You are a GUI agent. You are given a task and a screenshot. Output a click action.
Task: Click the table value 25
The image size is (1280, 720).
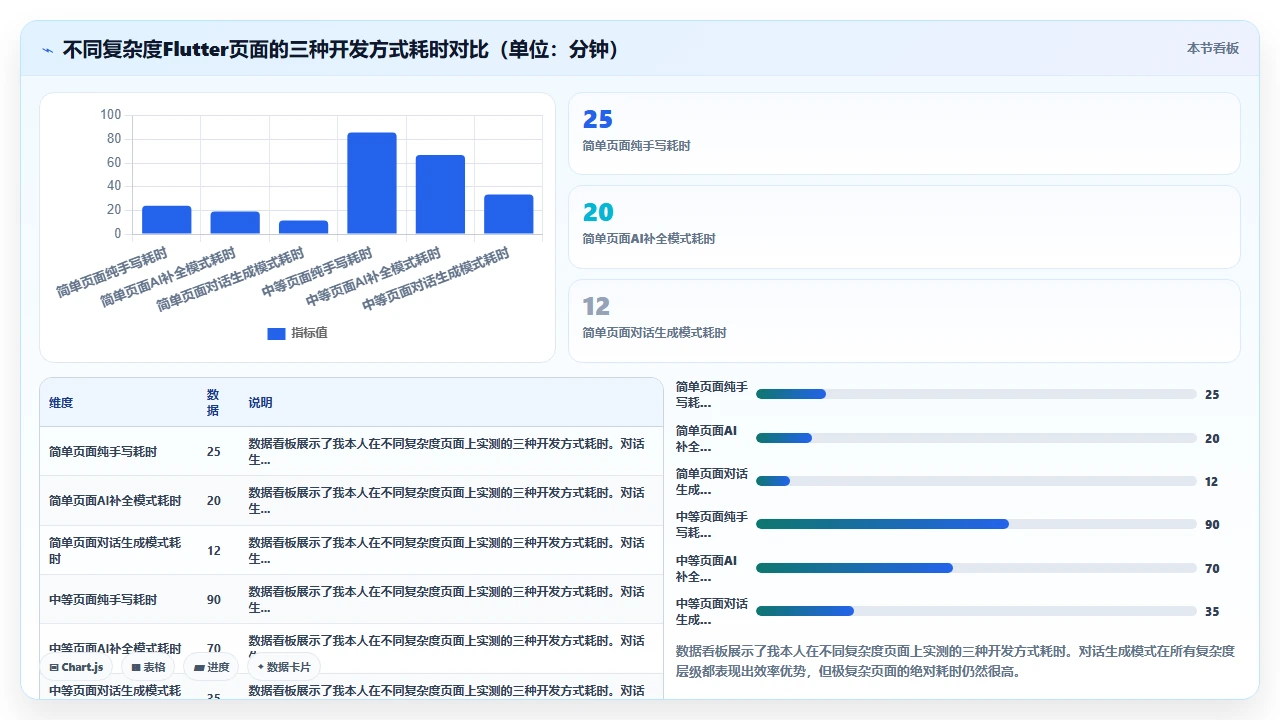(x=214, y=452)
